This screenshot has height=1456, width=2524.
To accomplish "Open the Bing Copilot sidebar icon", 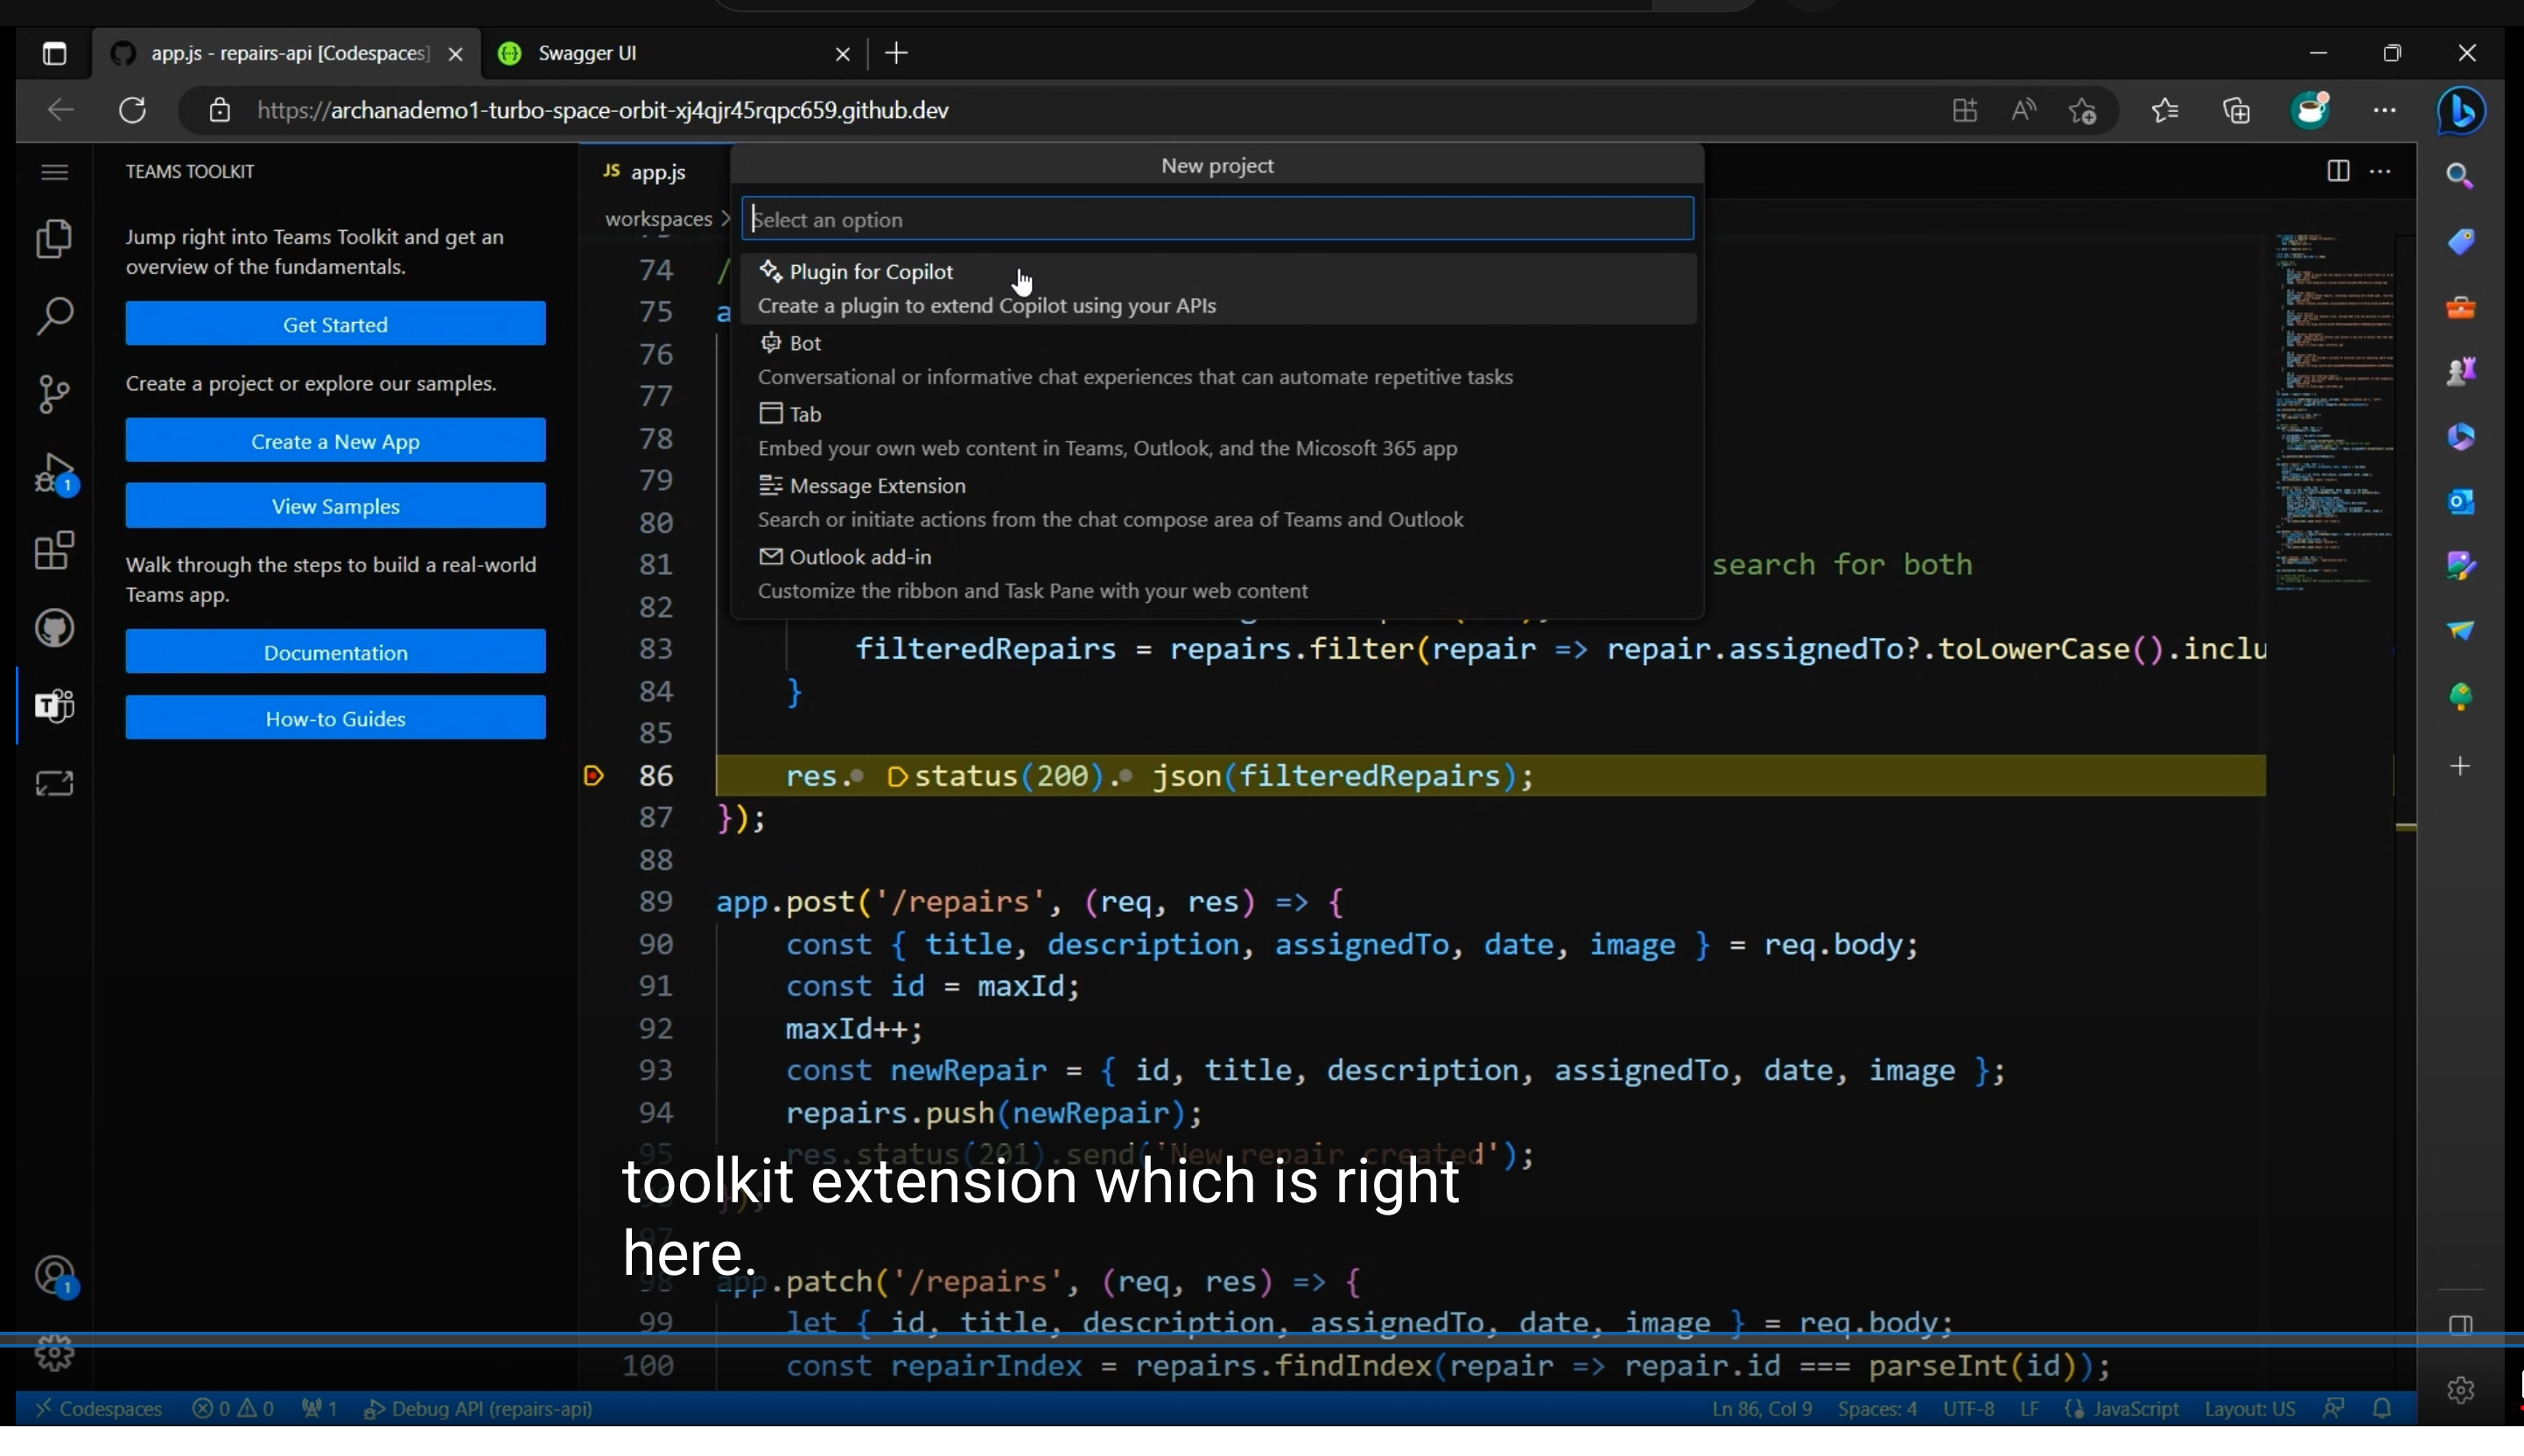I will 2461,111.
